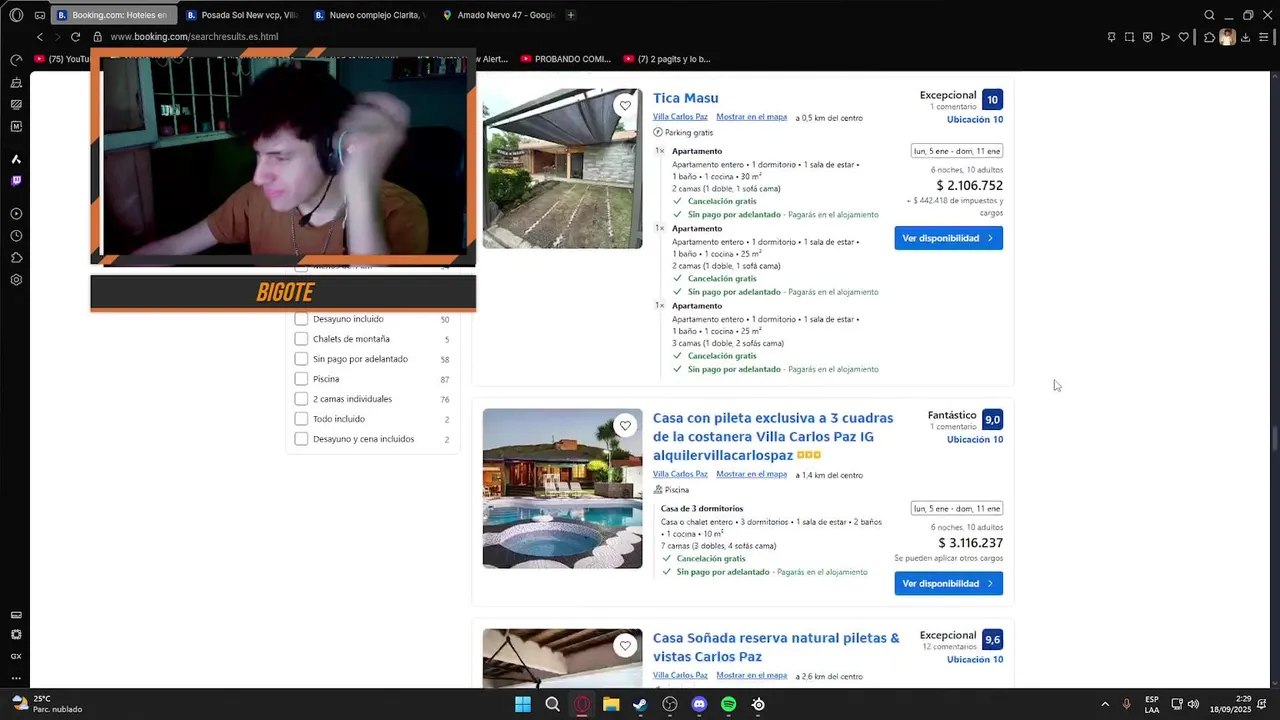Take a snapshot with the capture icon
The height and width of the screenshot is (720, 1280).
pyautogui.click(x=1129, y=37)
